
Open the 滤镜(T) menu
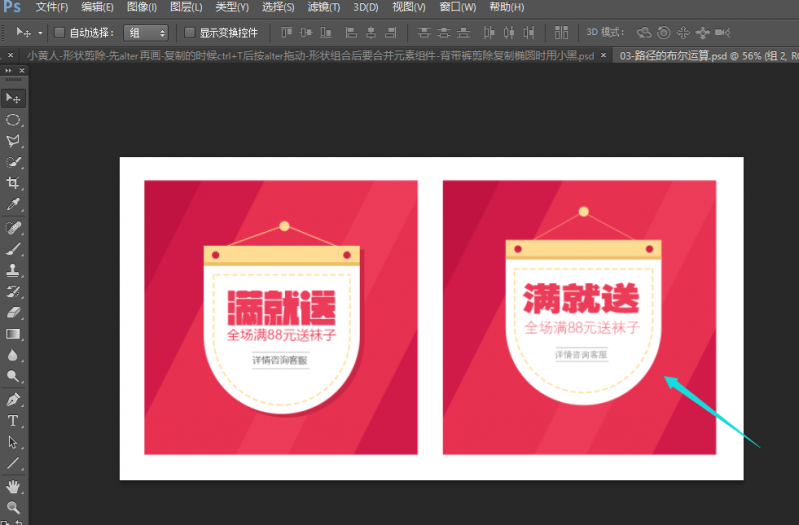click(x=323, y=8)
